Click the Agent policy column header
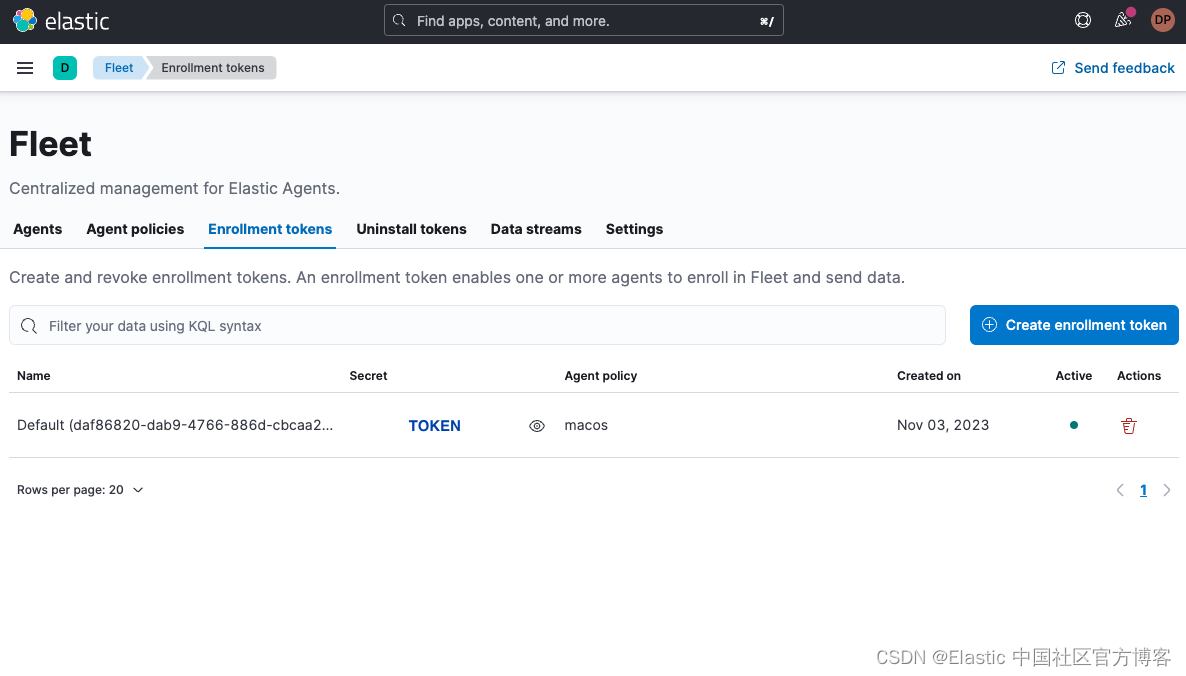The width and height of the screenshot is (1186, 676). pyautogui.click(x=601, y=376)
